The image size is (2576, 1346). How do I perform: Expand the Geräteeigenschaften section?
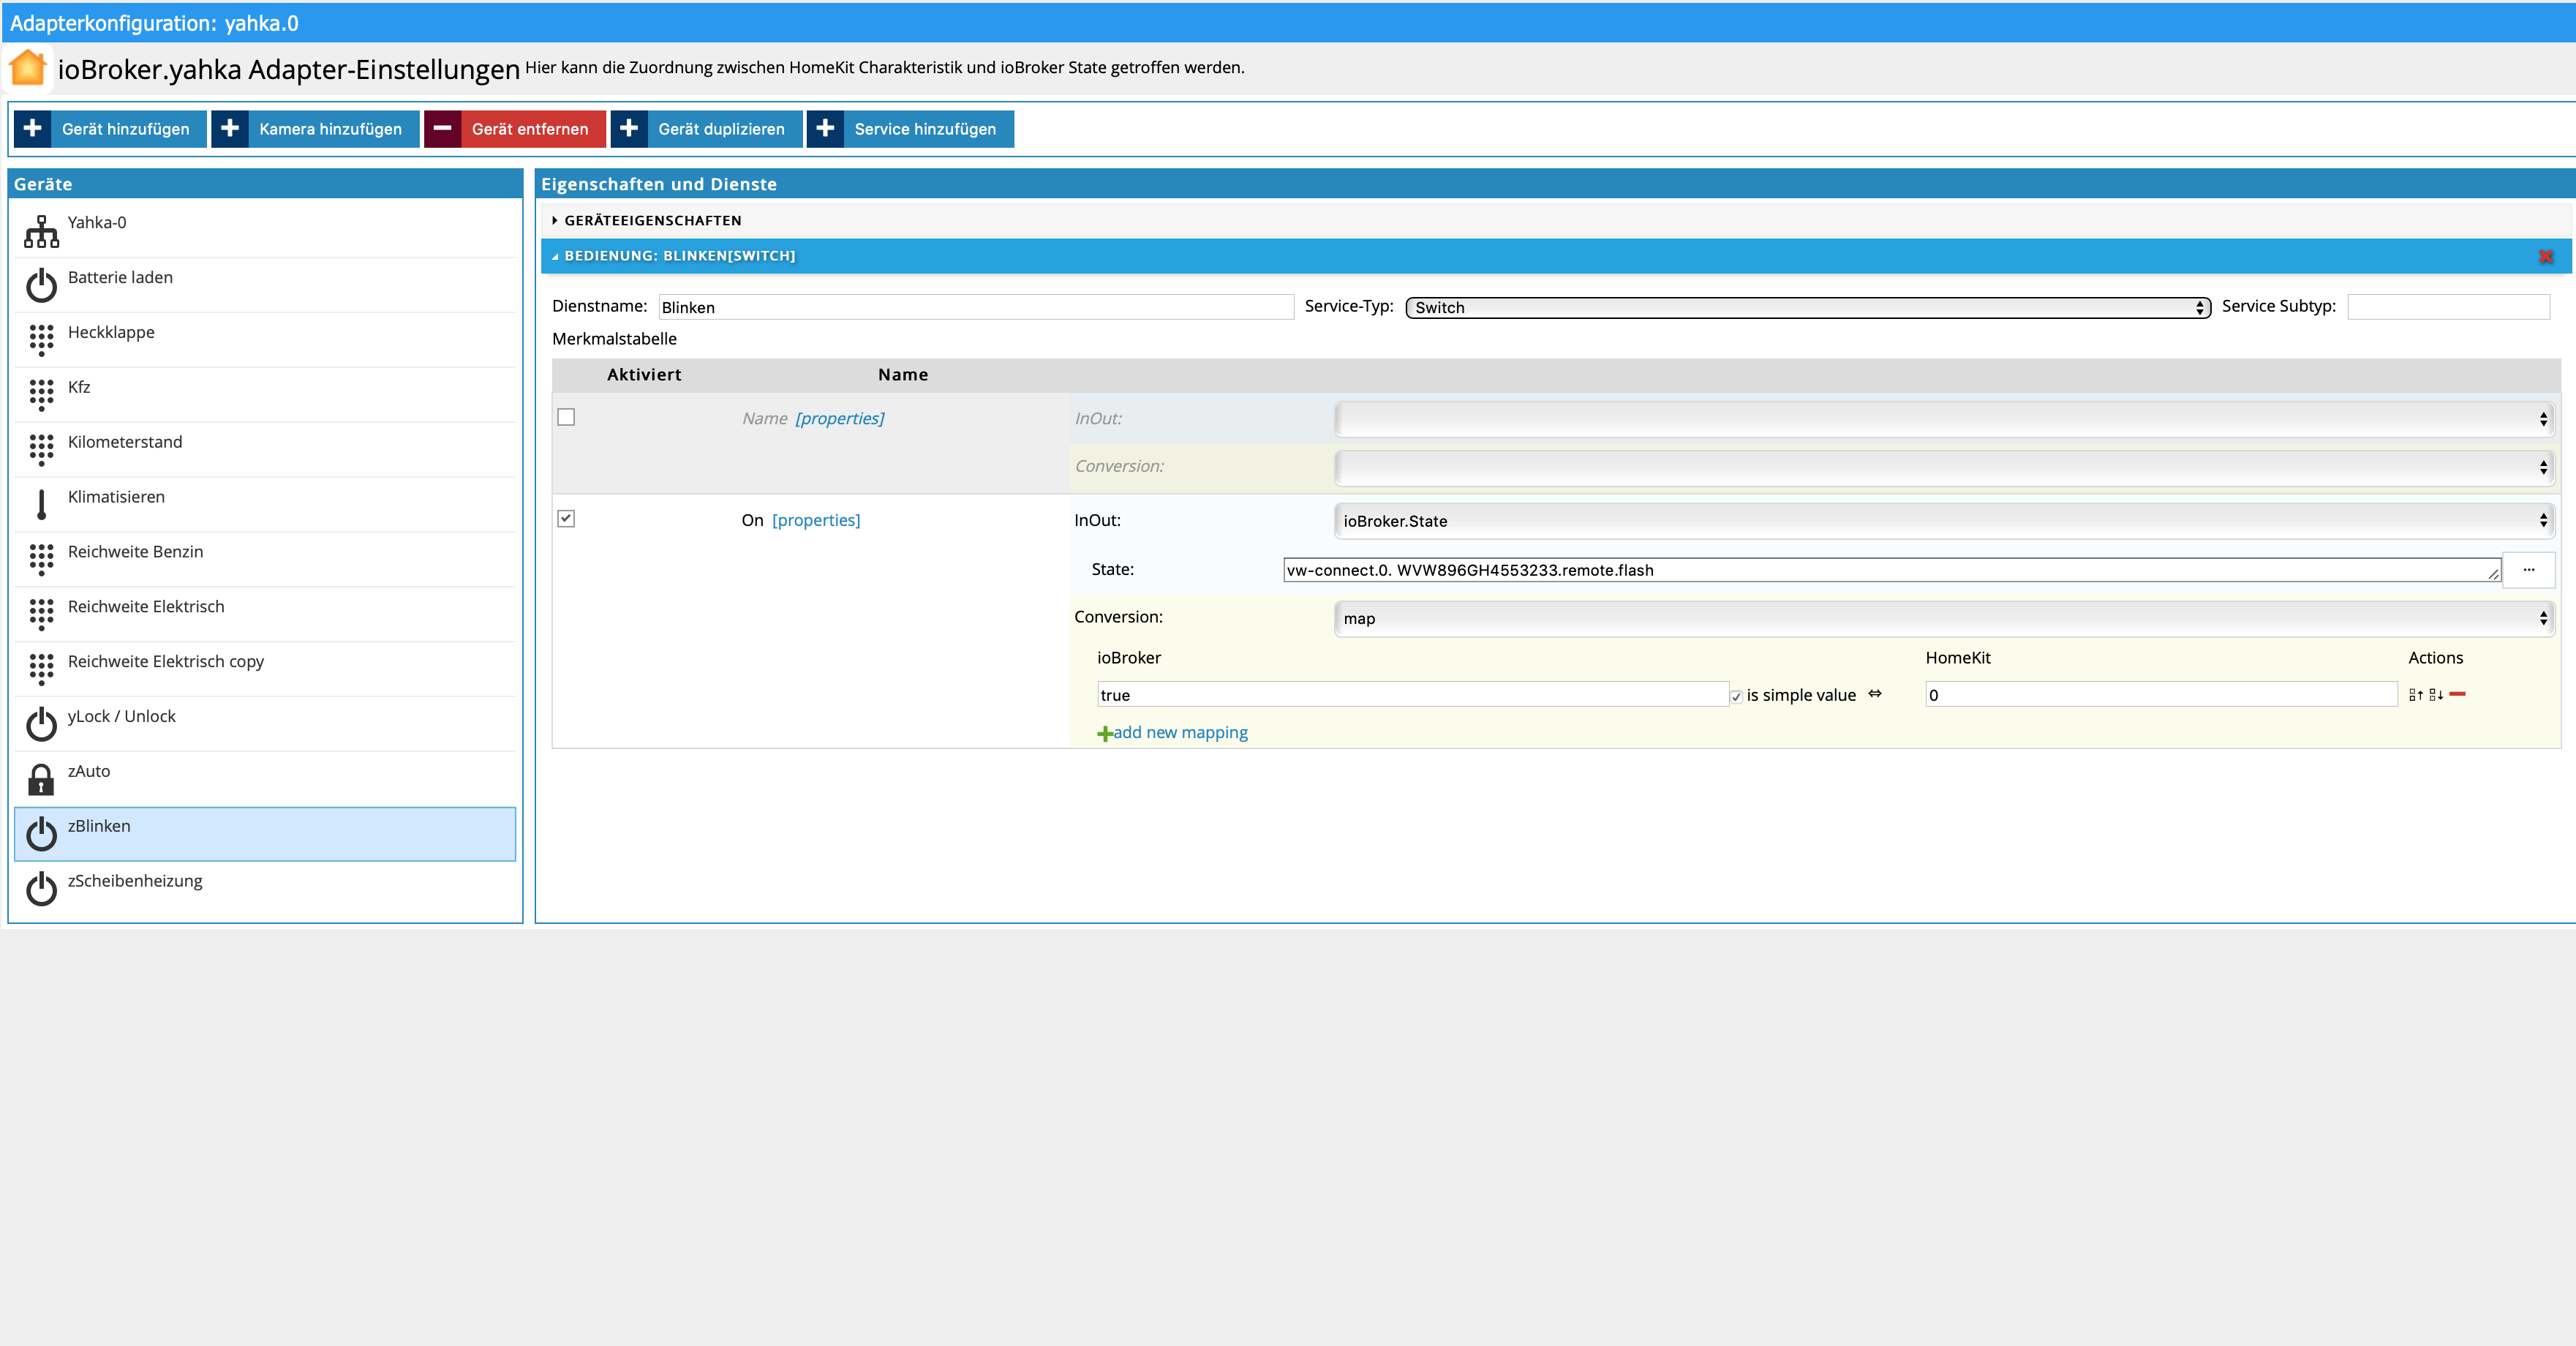(652, 220)
